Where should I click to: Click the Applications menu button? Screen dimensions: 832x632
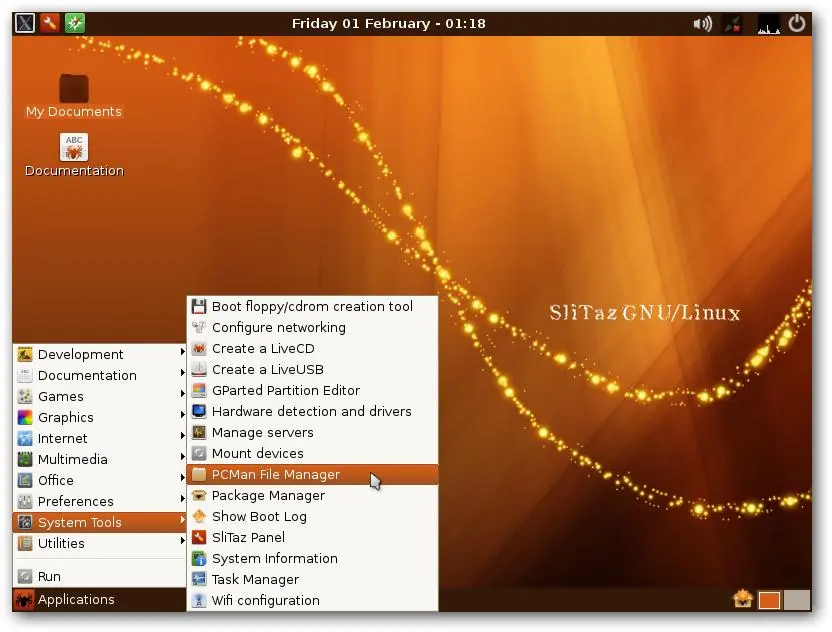tap(66, 600)
